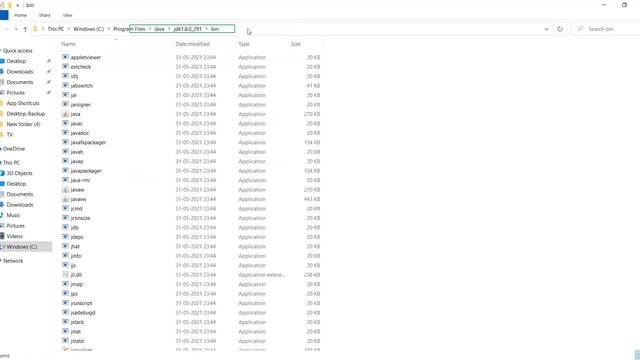This screenshot has height=360, width=640.
Task: Select the javaw application icon
Action: (65, 189)
